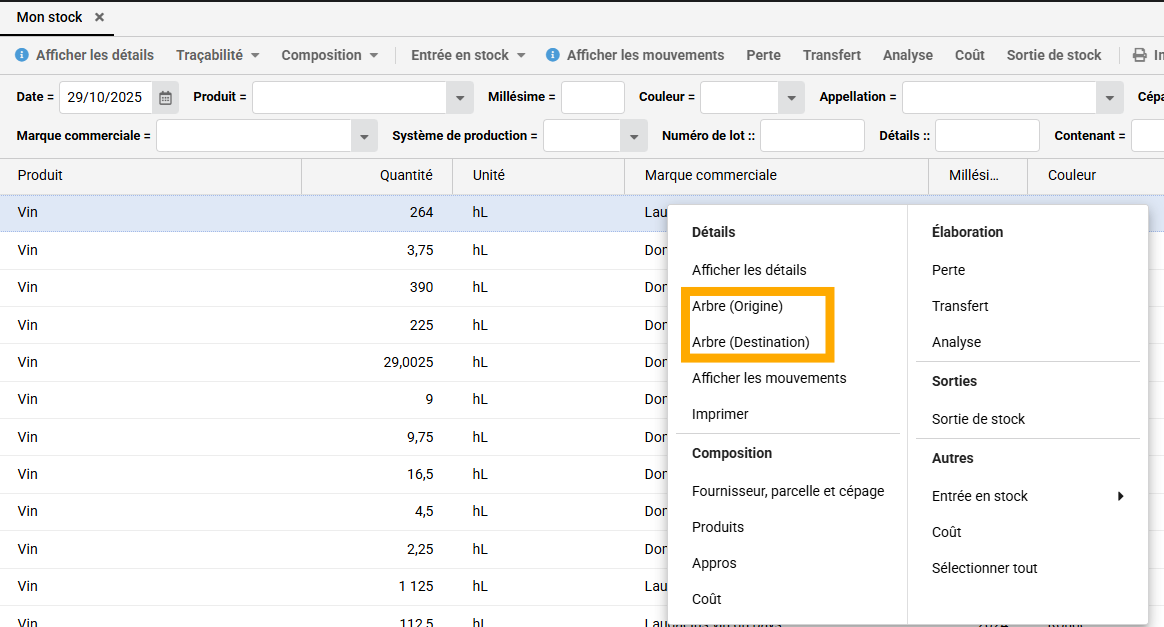
Task: Select Fournisseur, parcelle et cépage
Action: (788, 491)
